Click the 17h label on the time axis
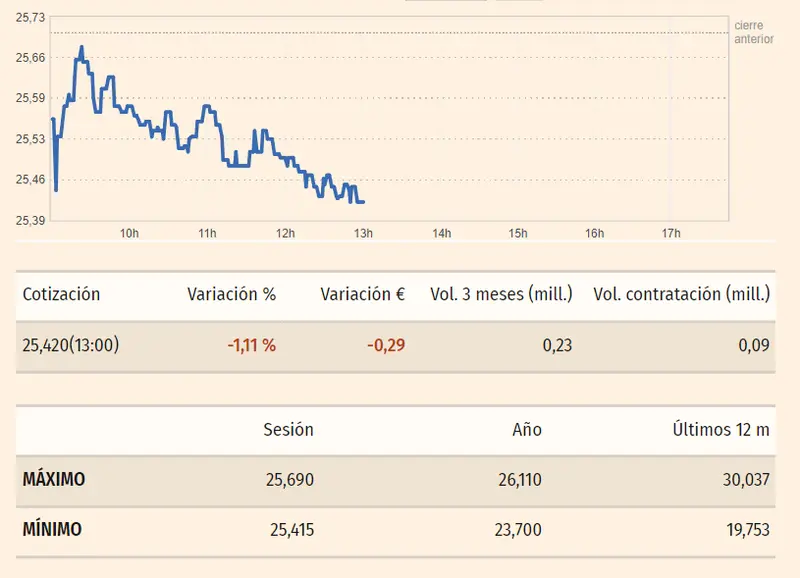 point(672,234)
